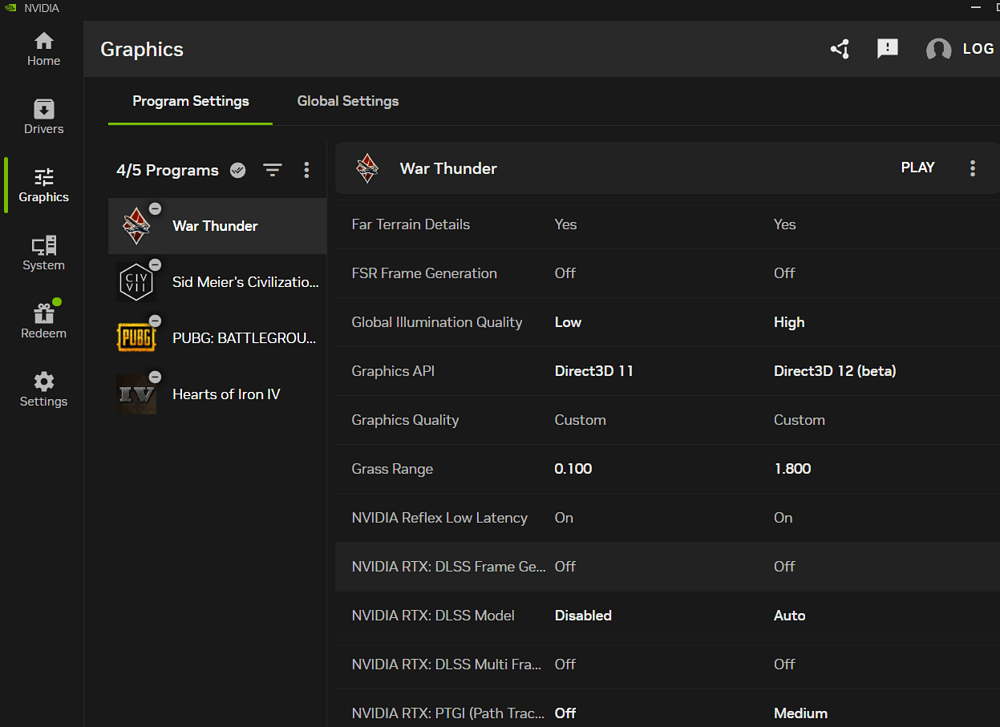The width and height of the screenshot is (1000, 727).
Task: Click current value Low for Global Illumination
Action: click(568, 323)
